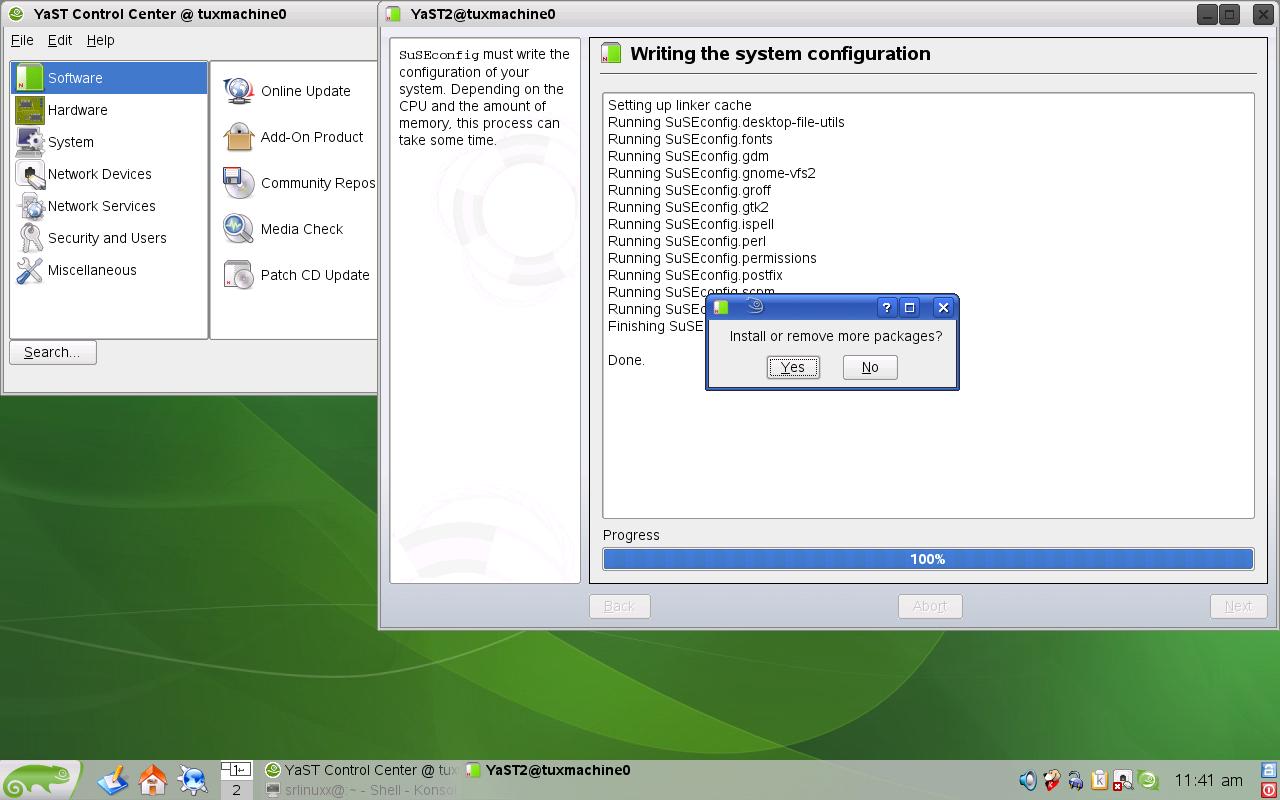1280x800 pixels.
Task: Click the 'Running SuSEconfig.gtk2' log line
Action: pyautogui.click(x=688, y=207)
